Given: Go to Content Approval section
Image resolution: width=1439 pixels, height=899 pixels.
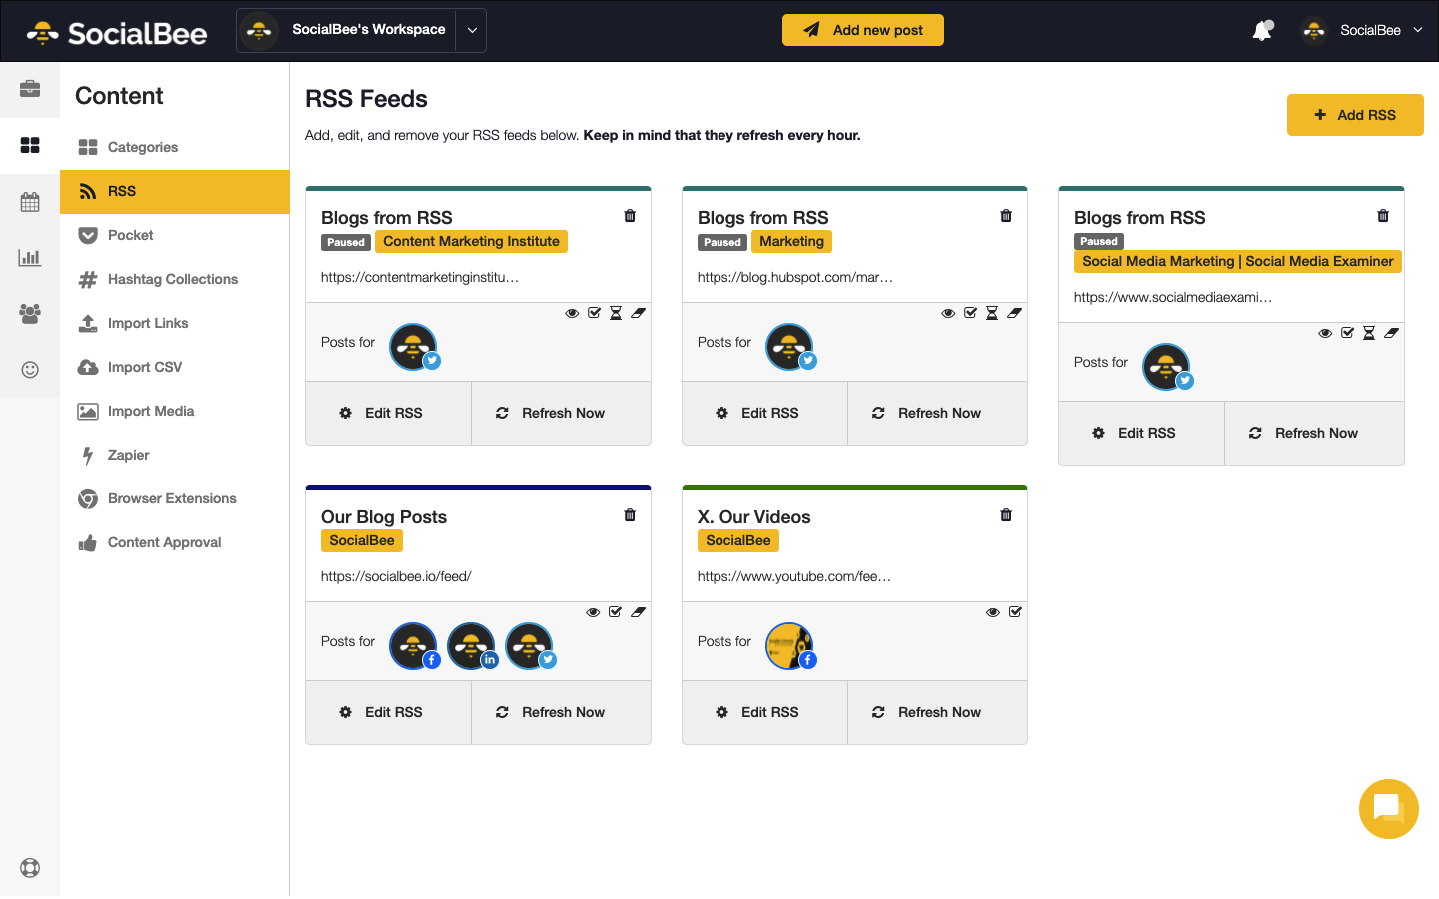Looking at the screenshot, I should pyautogui.click(x=164, y=542).
